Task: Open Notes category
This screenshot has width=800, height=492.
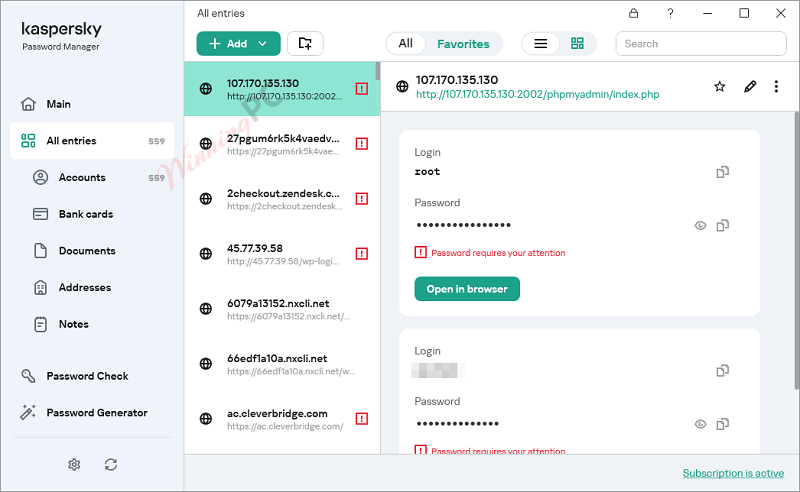Action: point(92,325)
